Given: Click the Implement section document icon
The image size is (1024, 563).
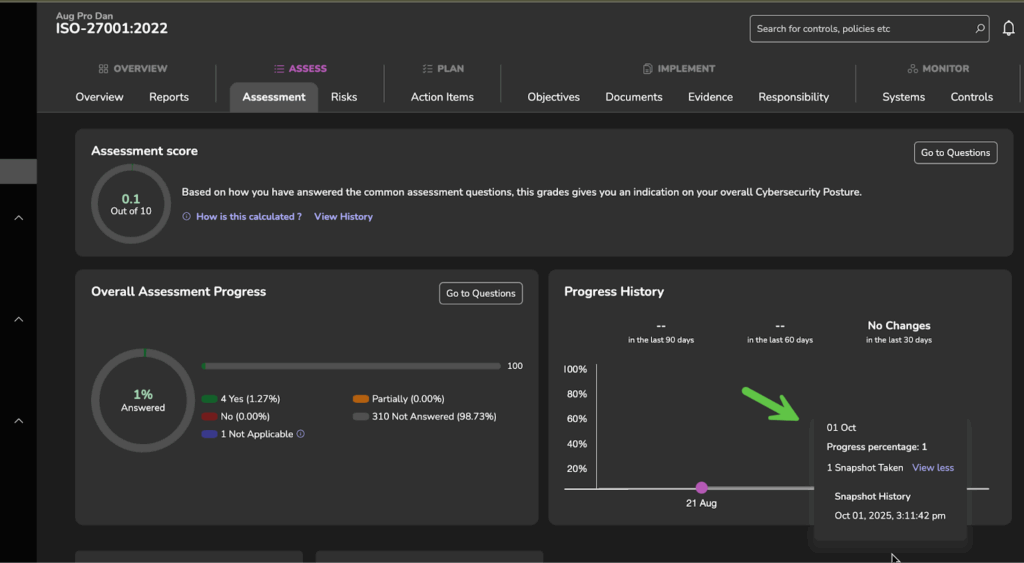Looking at the screenshot, I should 648,69.
